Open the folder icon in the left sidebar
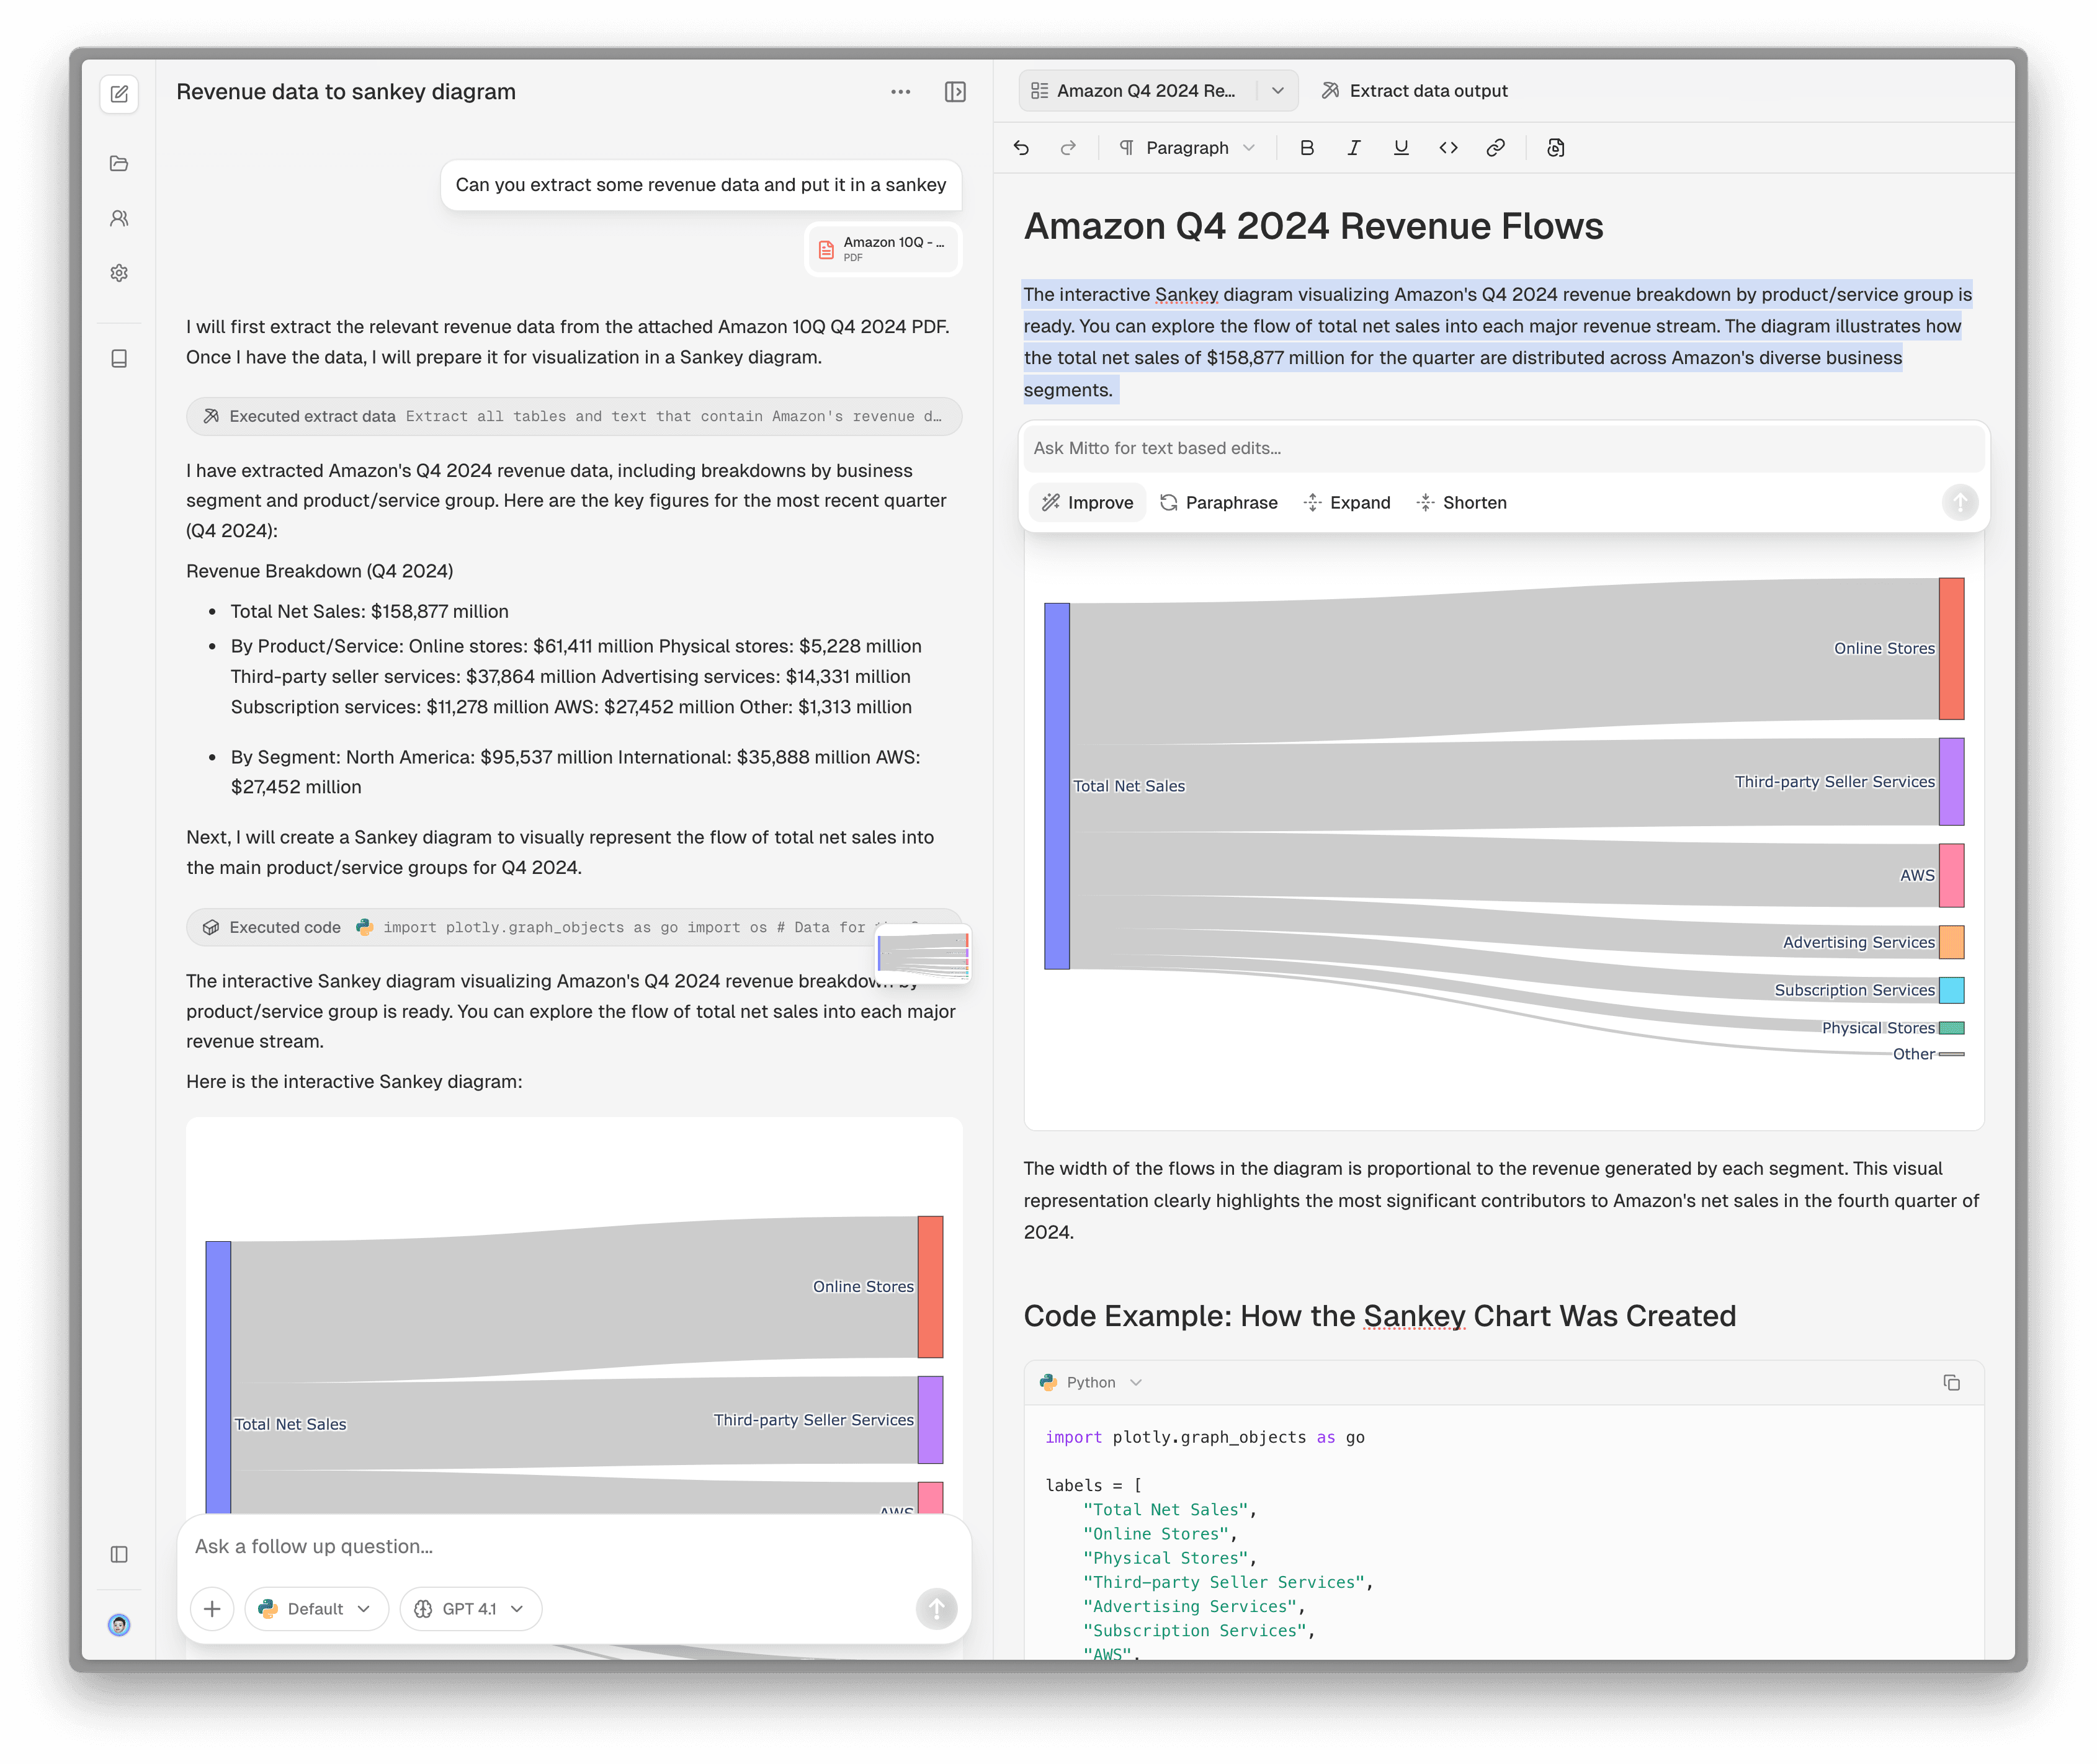Viewport: 2097px width, 1764px height. coord(119,163)
